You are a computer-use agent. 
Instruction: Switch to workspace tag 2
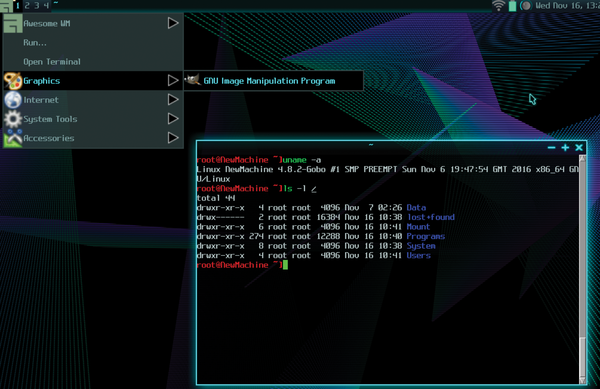(x=27, y=5)
